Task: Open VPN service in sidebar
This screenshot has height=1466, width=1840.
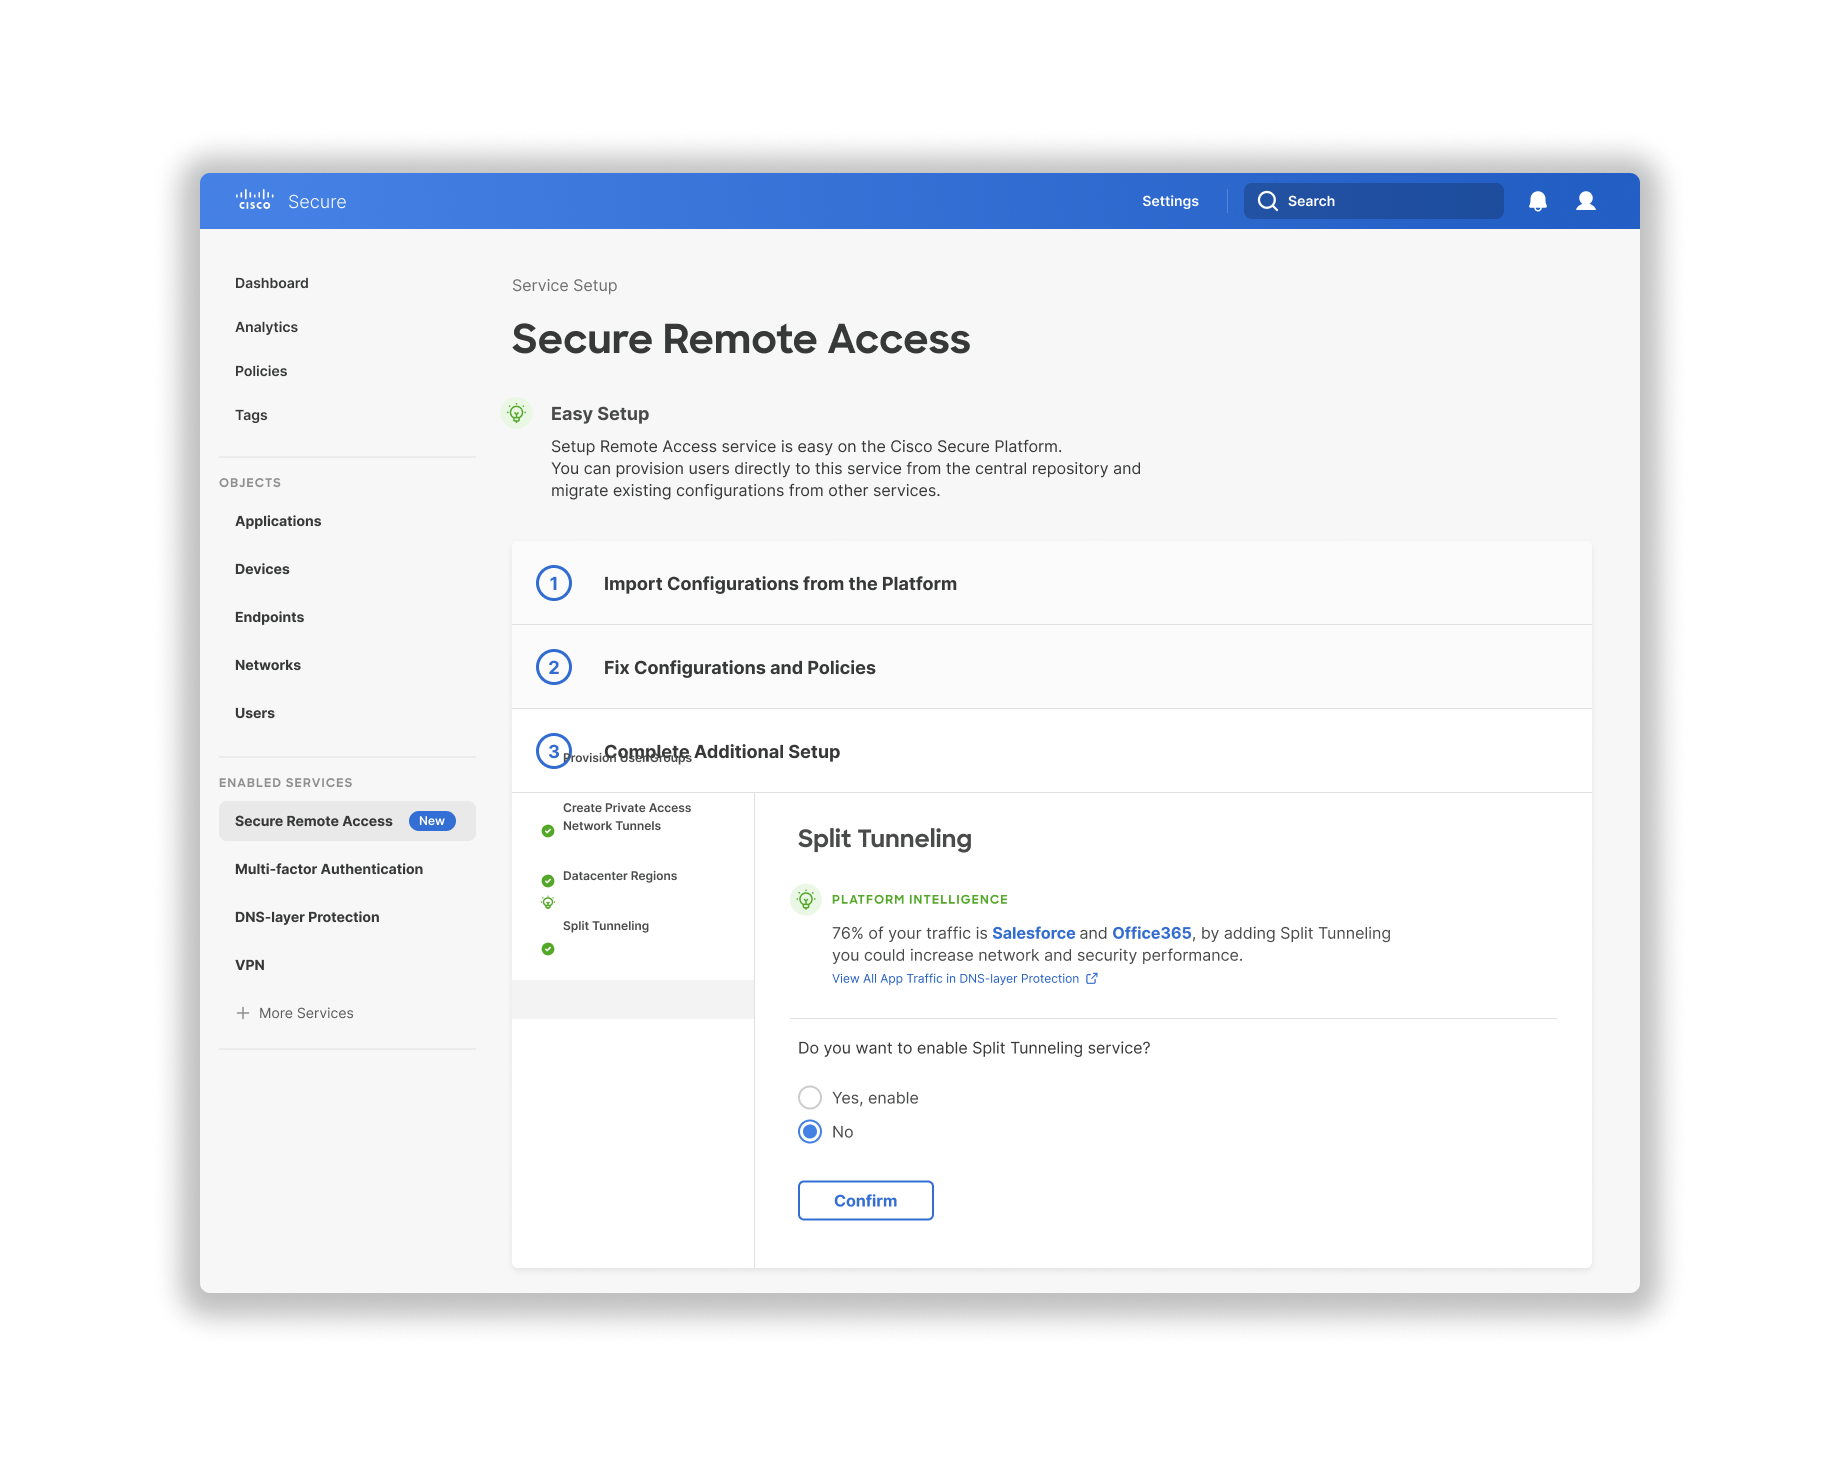Action: pyautogui.click(x=250, y=965)
